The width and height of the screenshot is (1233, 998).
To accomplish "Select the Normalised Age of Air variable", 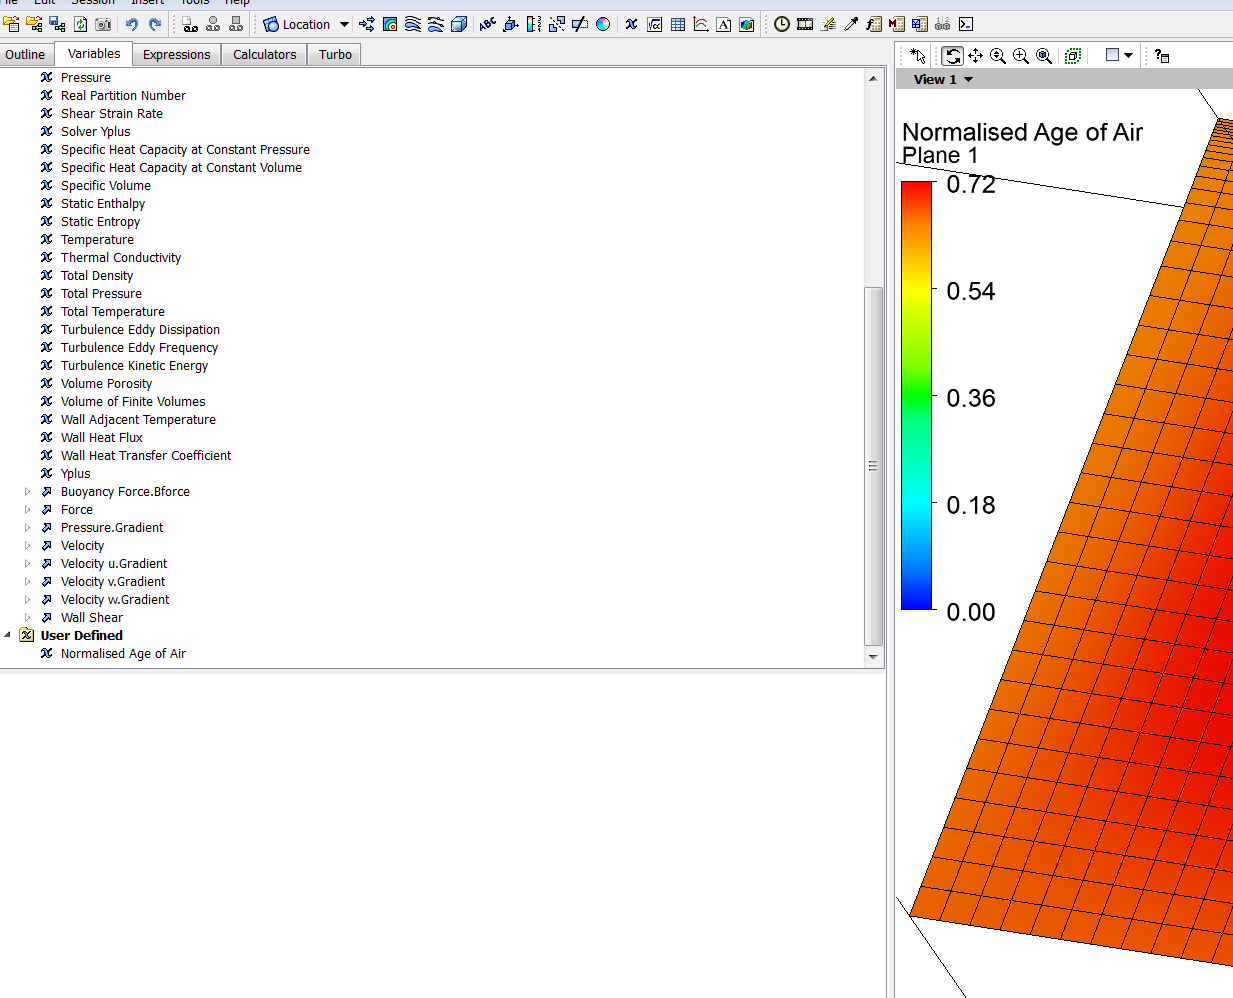I will click(123, 653).
